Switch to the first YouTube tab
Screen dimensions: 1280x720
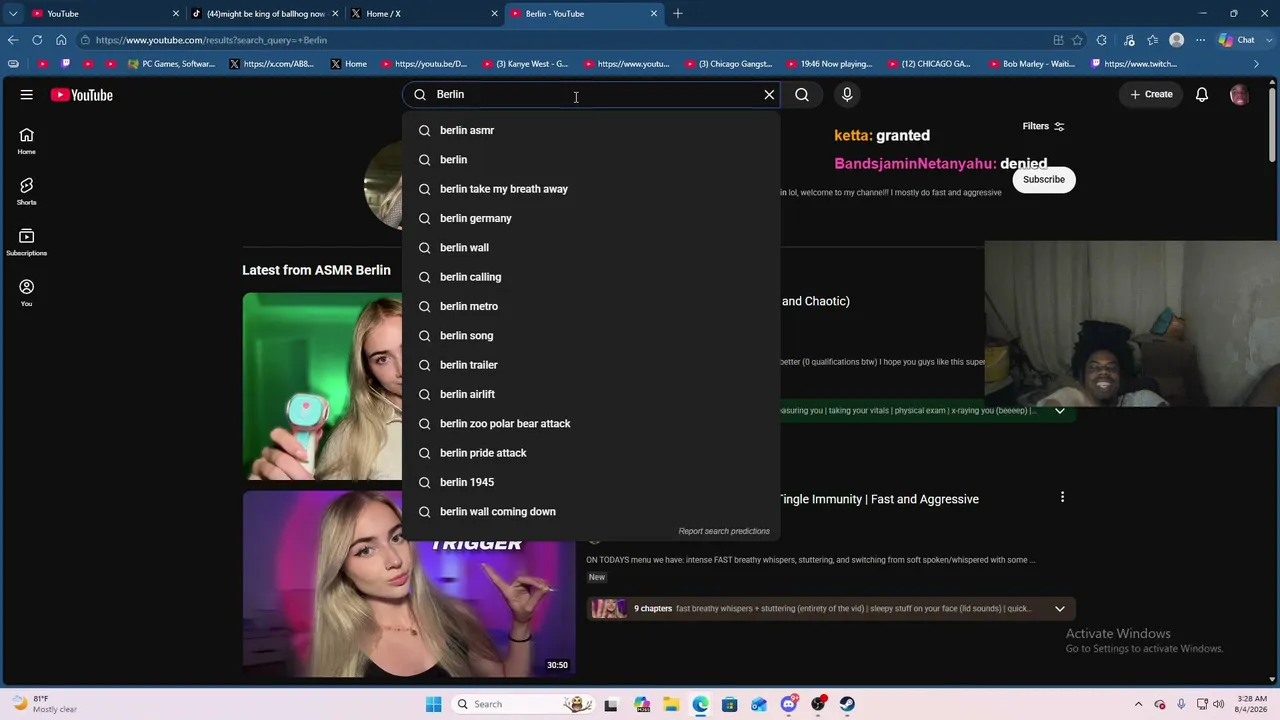click(x=105, y=14)
